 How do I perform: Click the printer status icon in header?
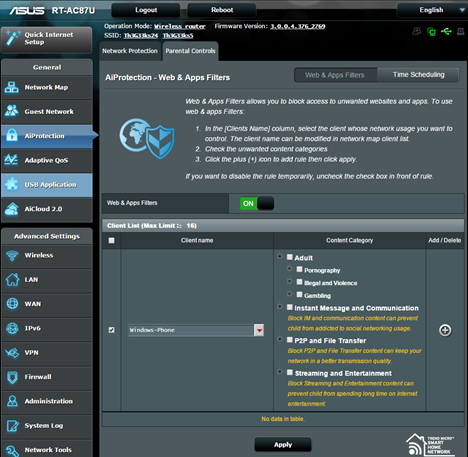(460, 31)
